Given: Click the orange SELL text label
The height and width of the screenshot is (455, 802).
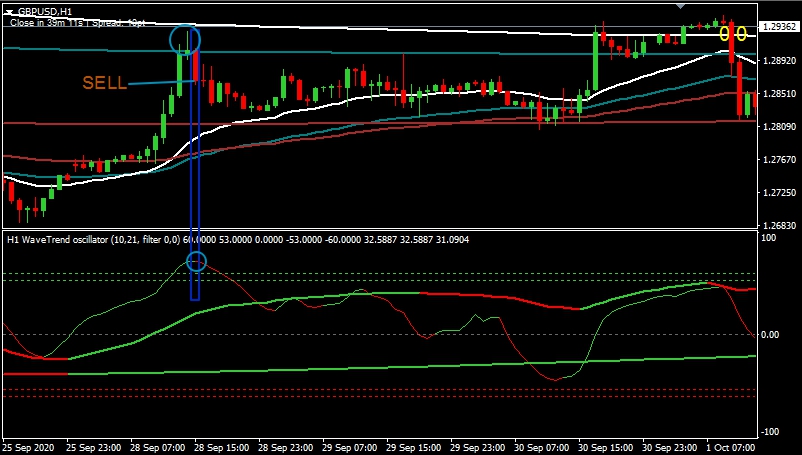Looking at the screenshot, I should [104, 83].
